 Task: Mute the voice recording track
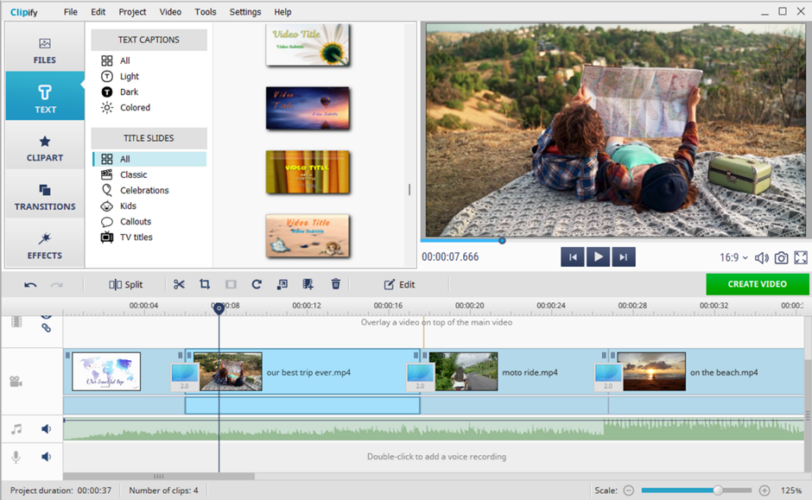point(46,457)
